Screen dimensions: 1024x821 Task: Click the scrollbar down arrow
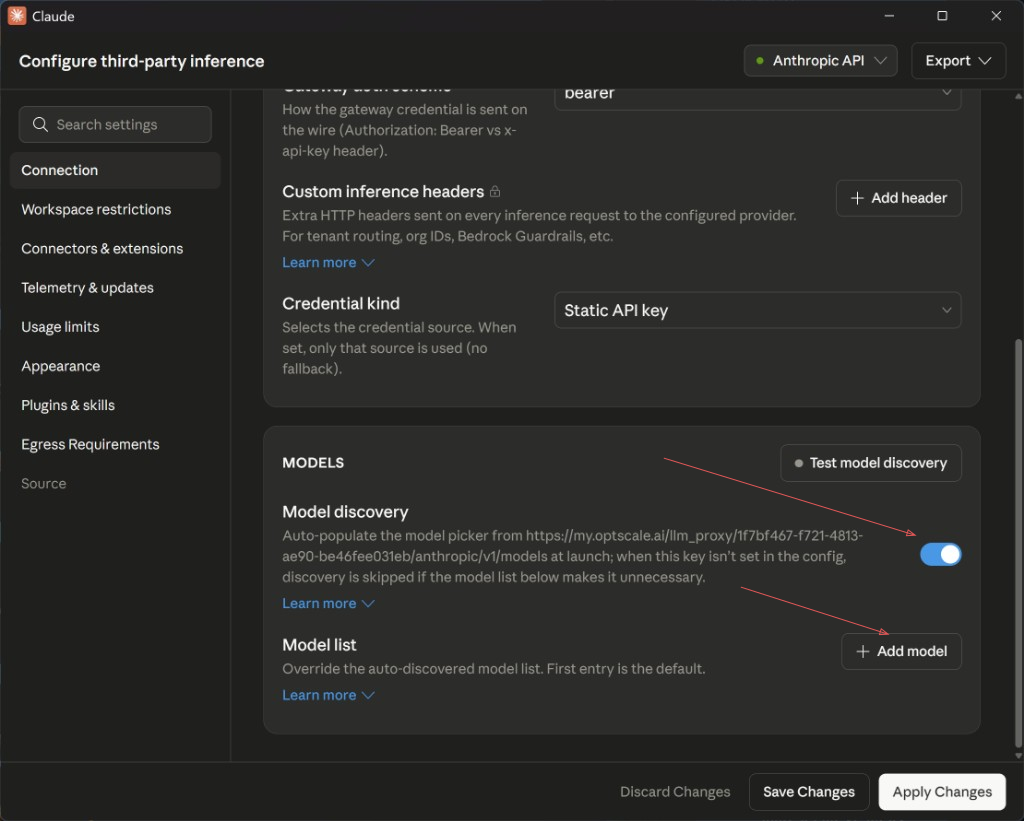coord(1018,756)
